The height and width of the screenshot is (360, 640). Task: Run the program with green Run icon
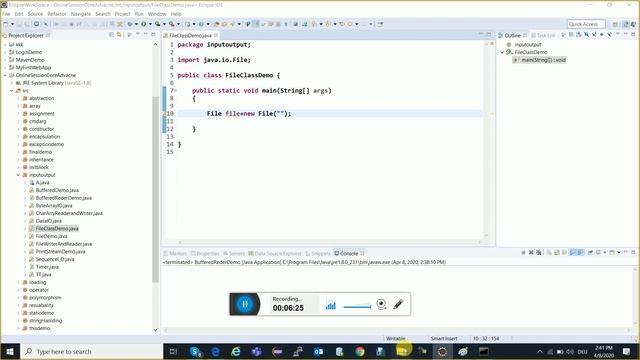tap(144, 24)
